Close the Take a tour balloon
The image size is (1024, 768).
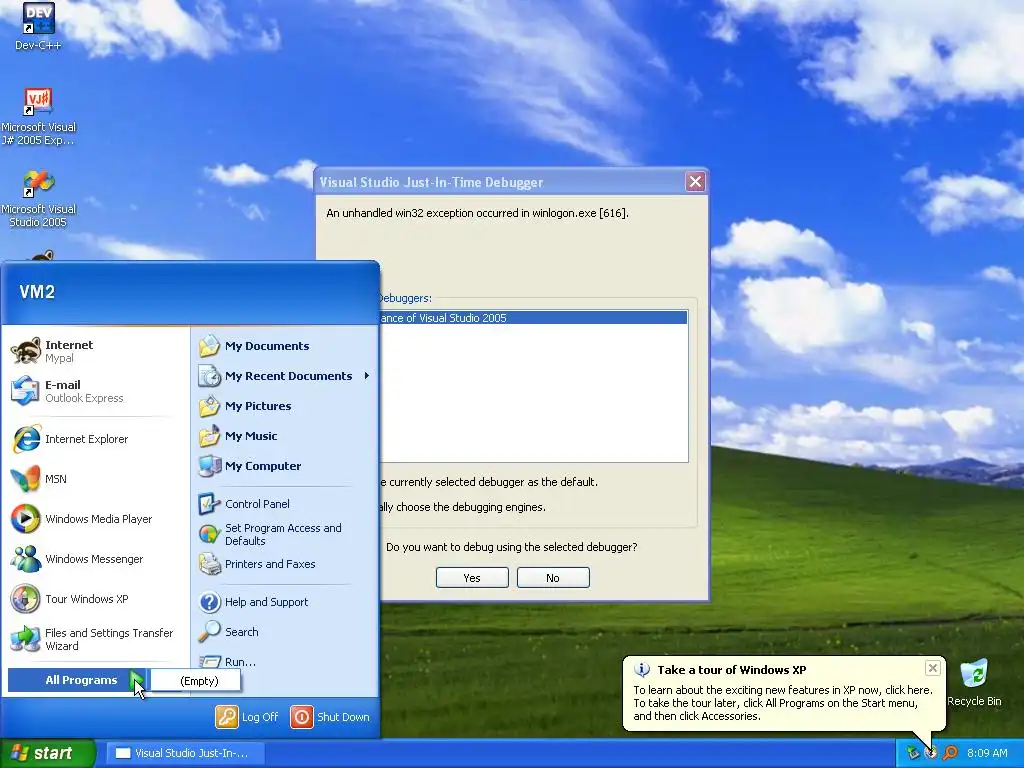click(x=933, y=667)
